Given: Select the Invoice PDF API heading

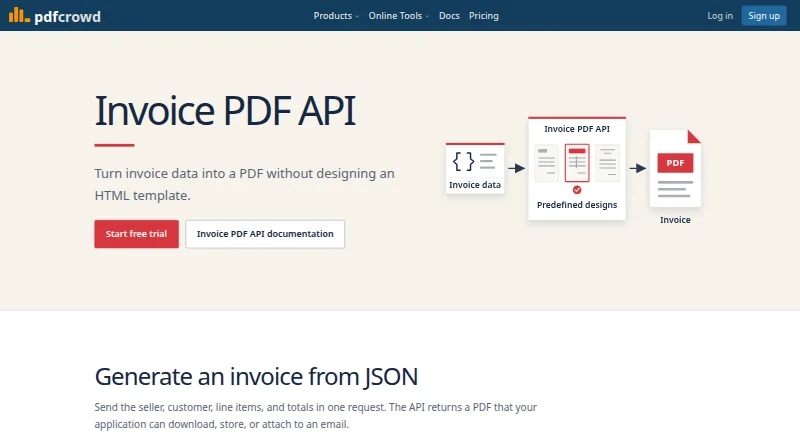Looking at the screenshot, I should click(225, 111).
